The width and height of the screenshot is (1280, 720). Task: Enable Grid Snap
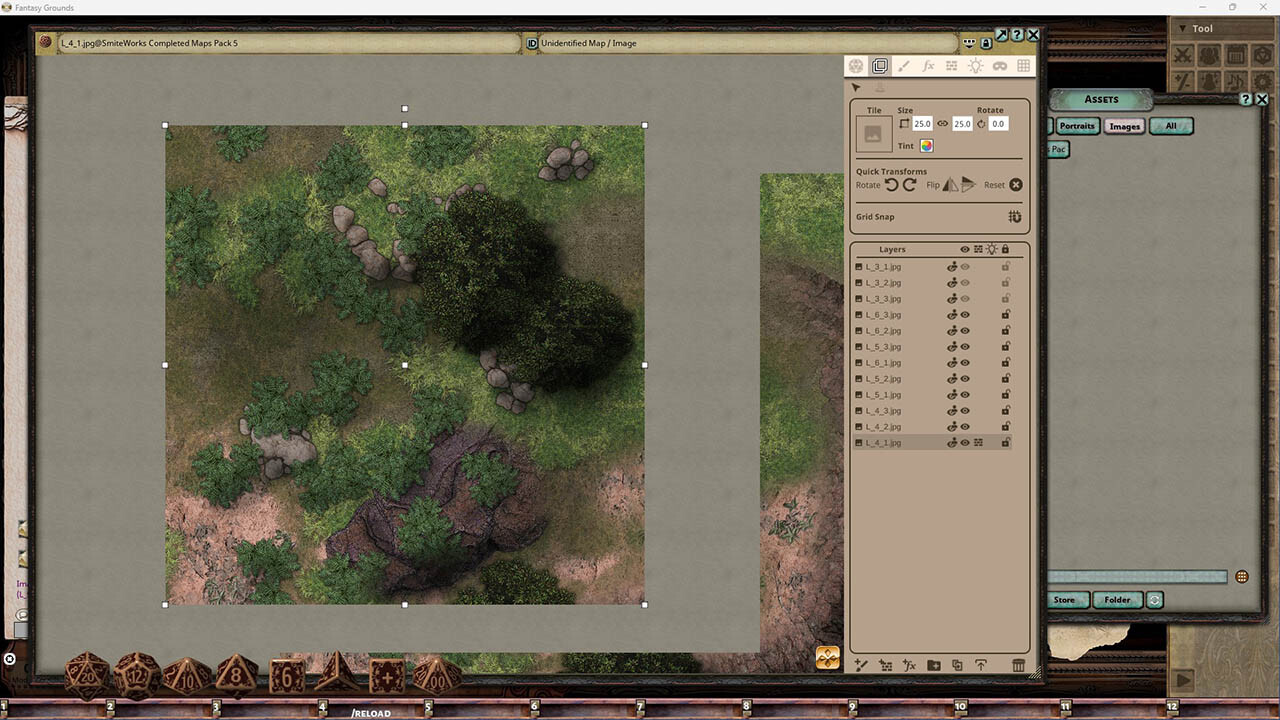(x=1014, y=216)
